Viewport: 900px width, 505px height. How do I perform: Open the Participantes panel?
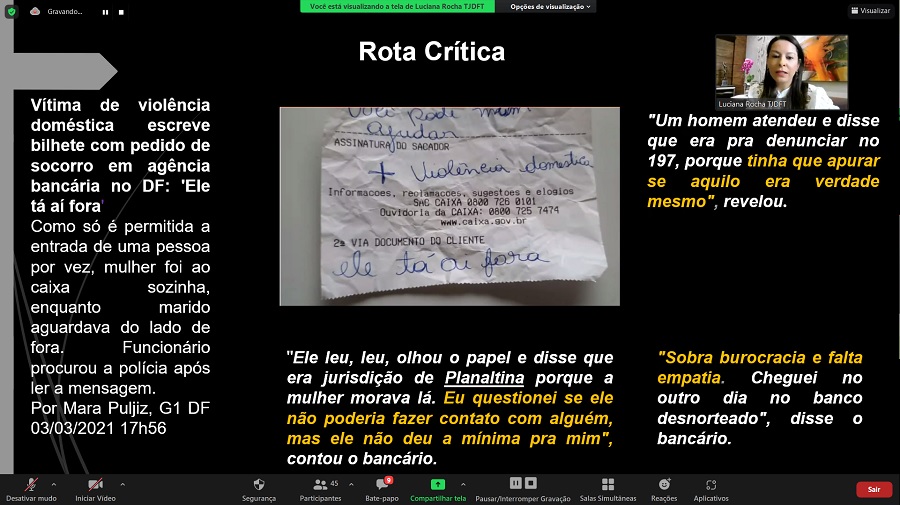tap(320, 484)
